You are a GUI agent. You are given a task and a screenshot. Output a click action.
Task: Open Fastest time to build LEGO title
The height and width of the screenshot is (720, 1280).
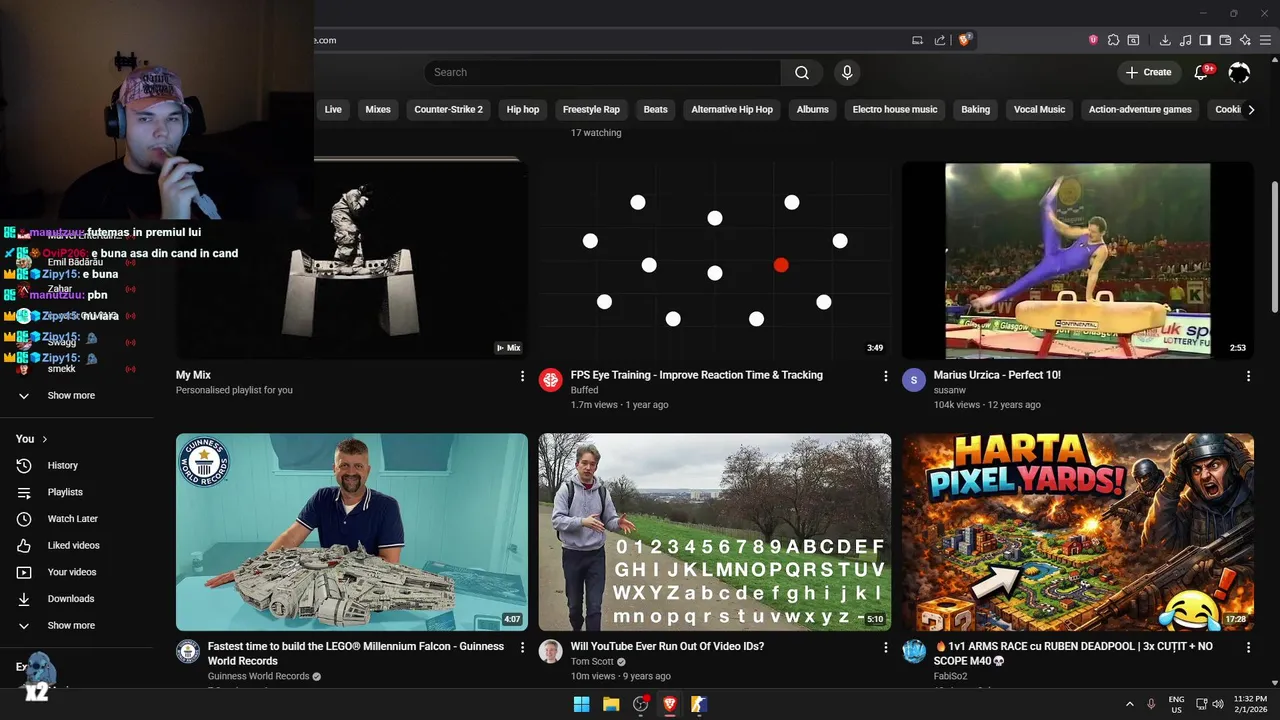tap(356, 654)
